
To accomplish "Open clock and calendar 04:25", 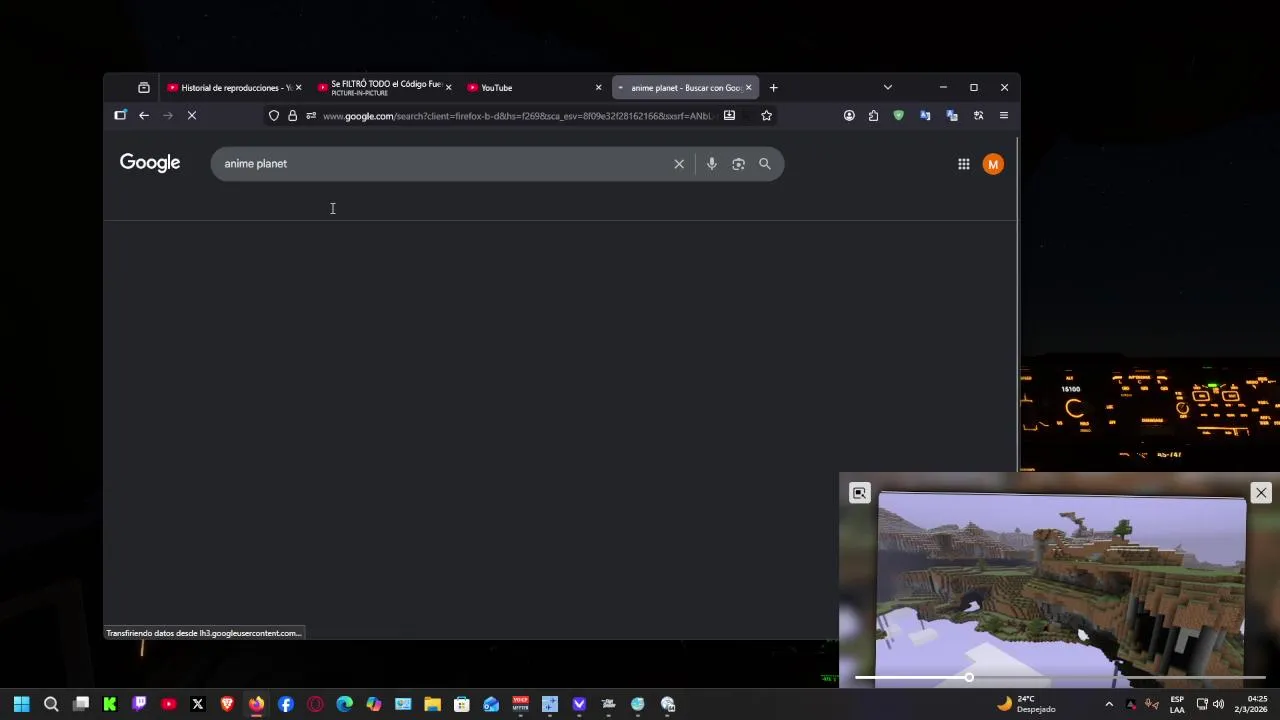I will 1251,704.
